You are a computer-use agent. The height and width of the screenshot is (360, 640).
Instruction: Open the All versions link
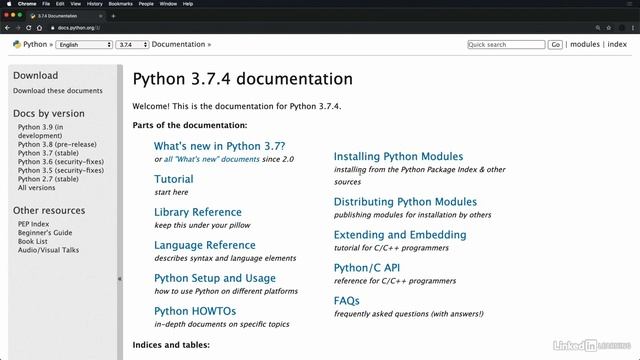pos(36,187)
